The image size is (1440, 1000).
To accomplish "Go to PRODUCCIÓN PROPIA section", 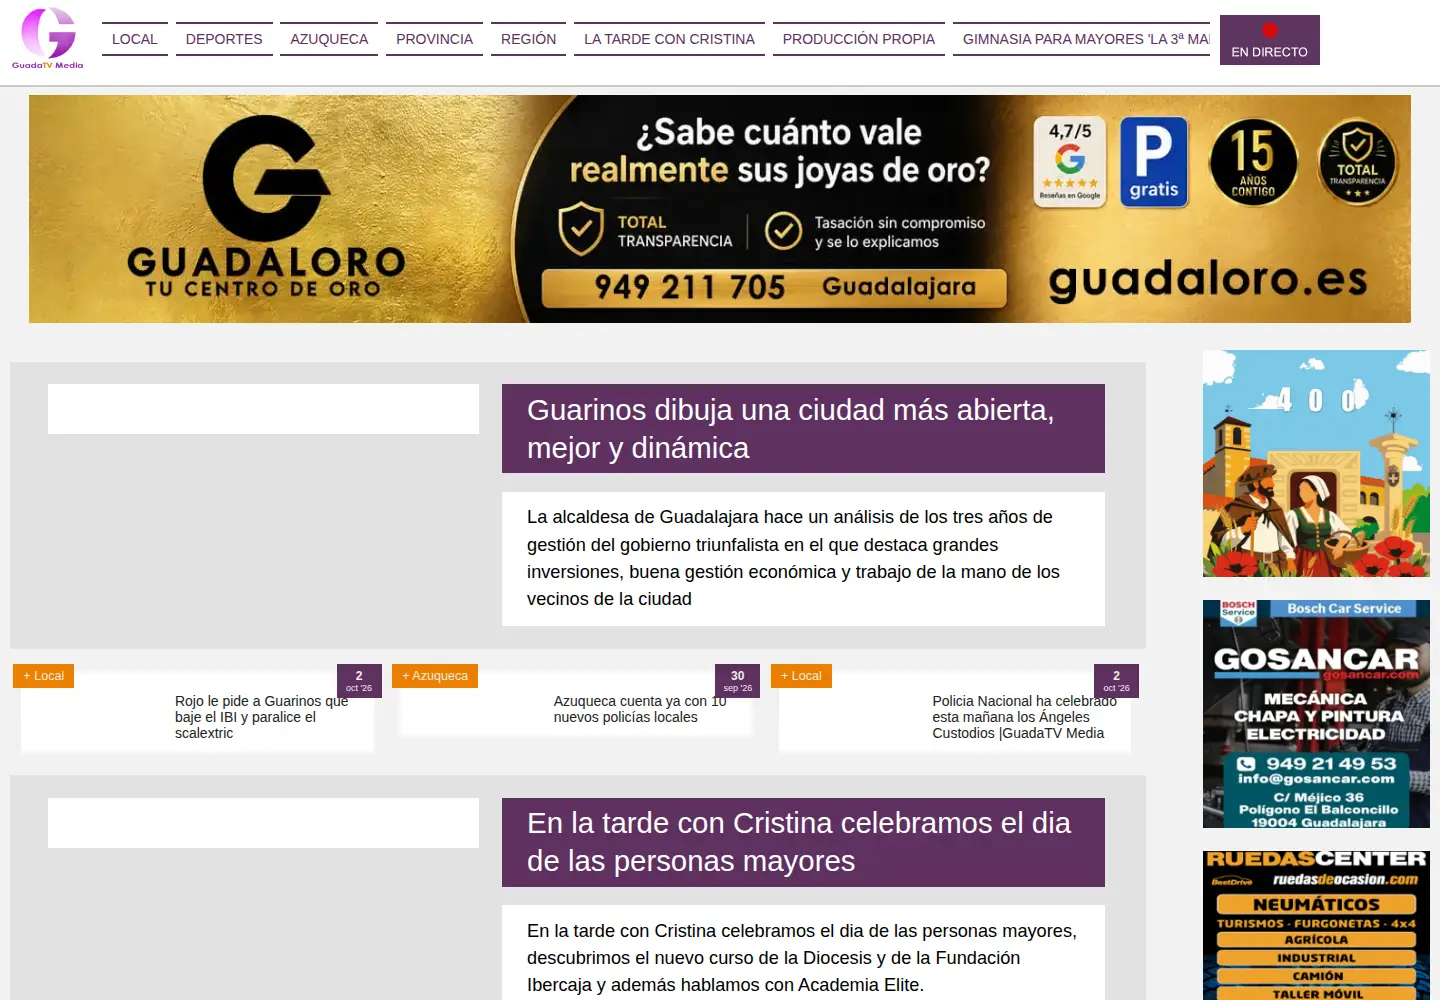I will click(x=859, y=39).
